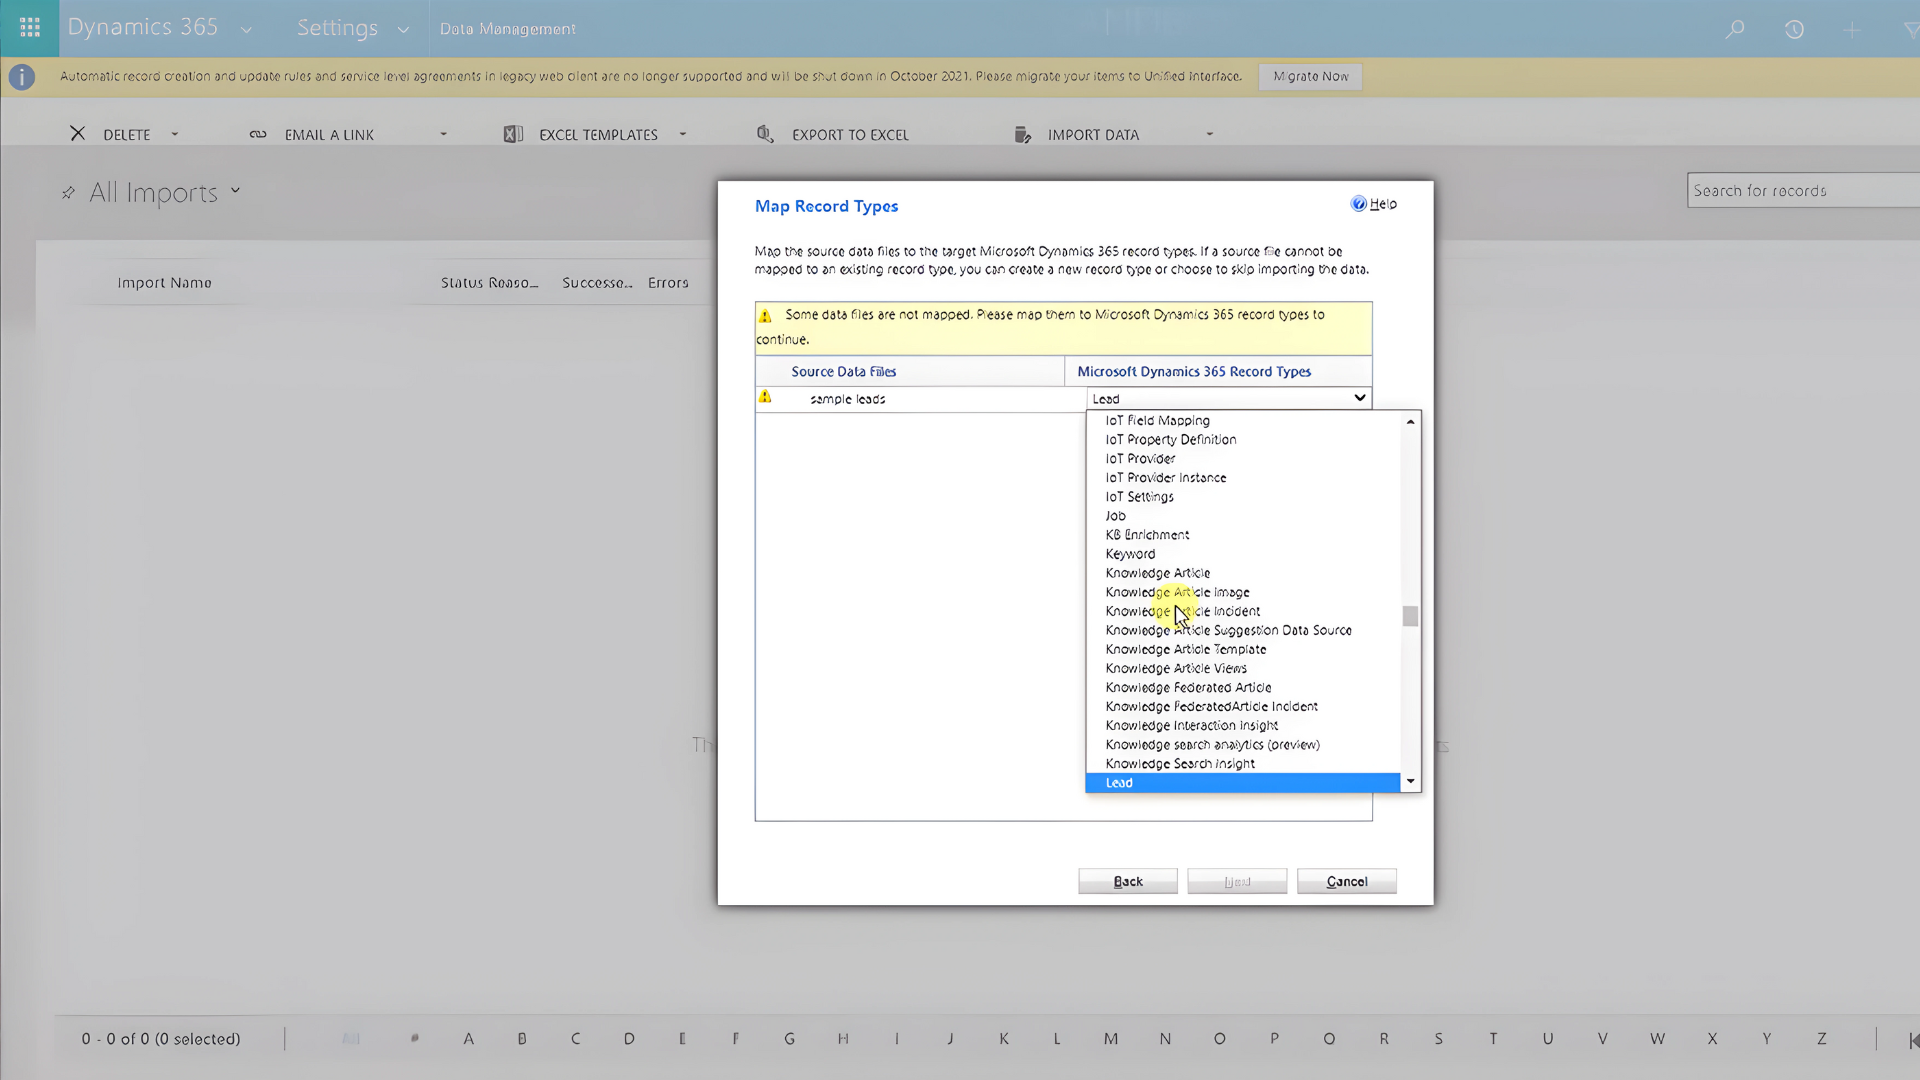Sort by Import Name column header
1920x1080 pixels.
tap(164, 283)
